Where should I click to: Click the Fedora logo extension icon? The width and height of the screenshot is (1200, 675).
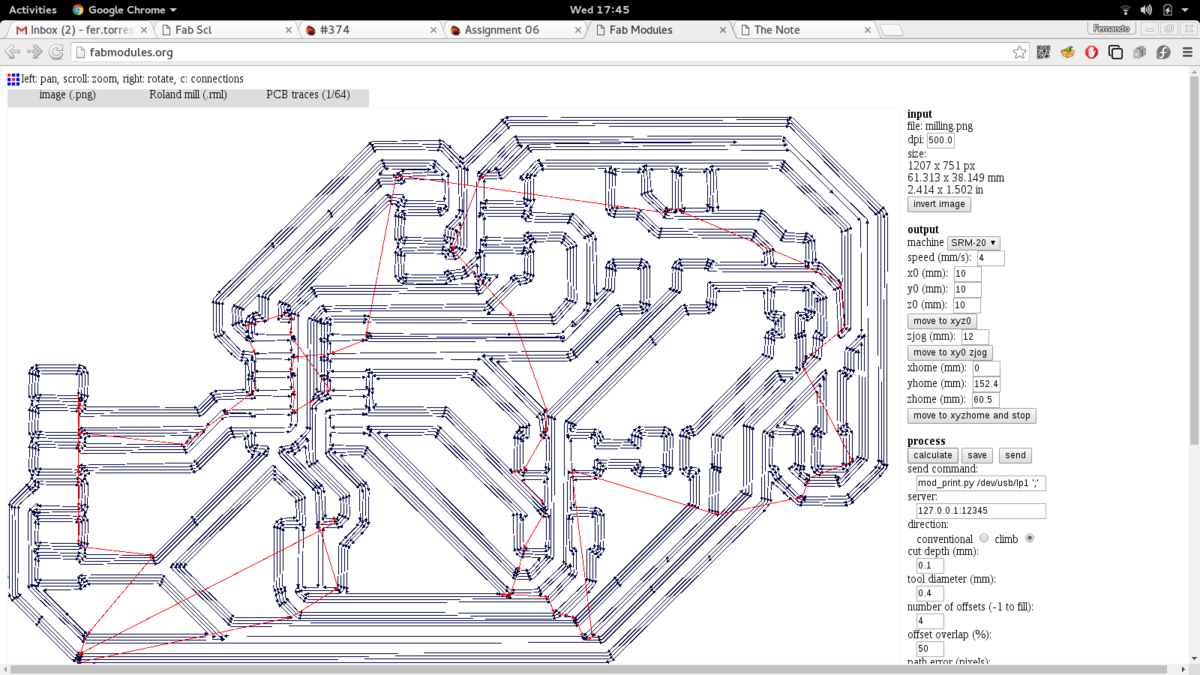pyautogui.click(x=1163, y=52)
